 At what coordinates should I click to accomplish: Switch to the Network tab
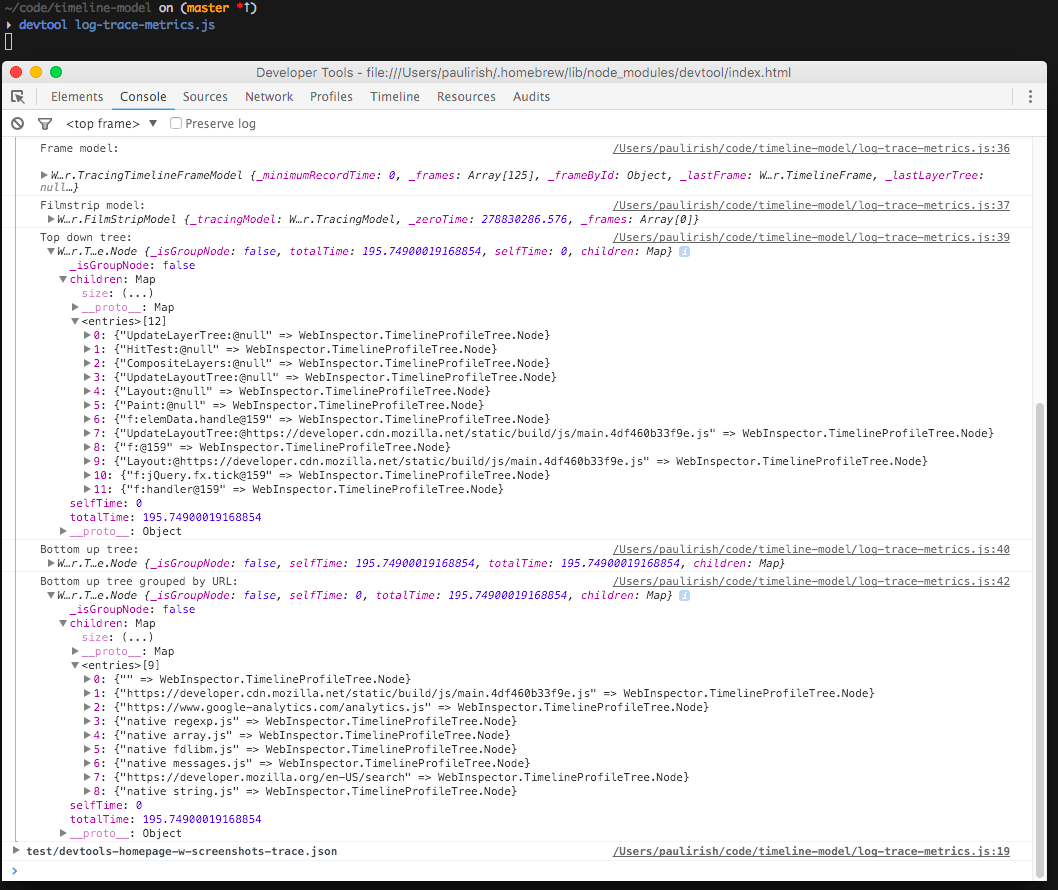269,96
